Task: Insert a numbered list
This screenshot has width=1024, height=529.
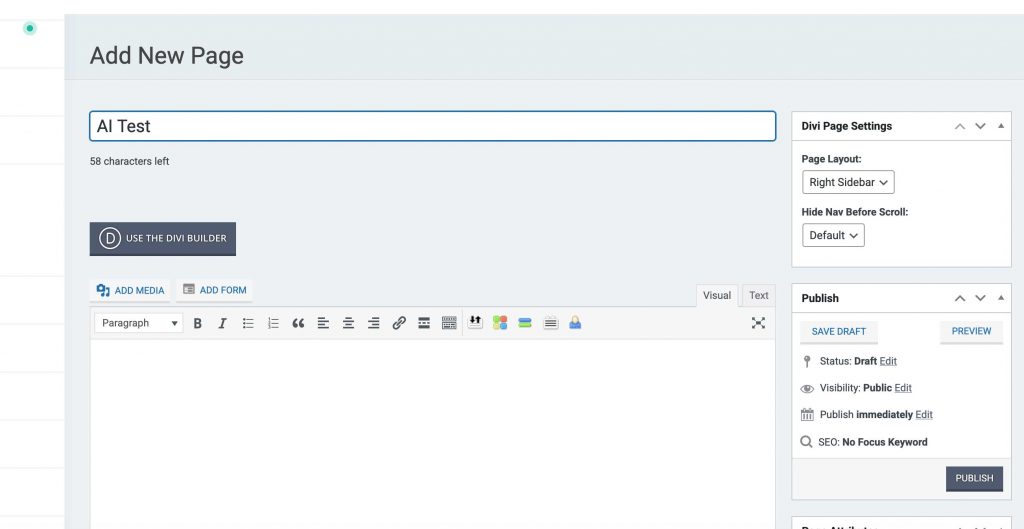Action: pos(273,323)
